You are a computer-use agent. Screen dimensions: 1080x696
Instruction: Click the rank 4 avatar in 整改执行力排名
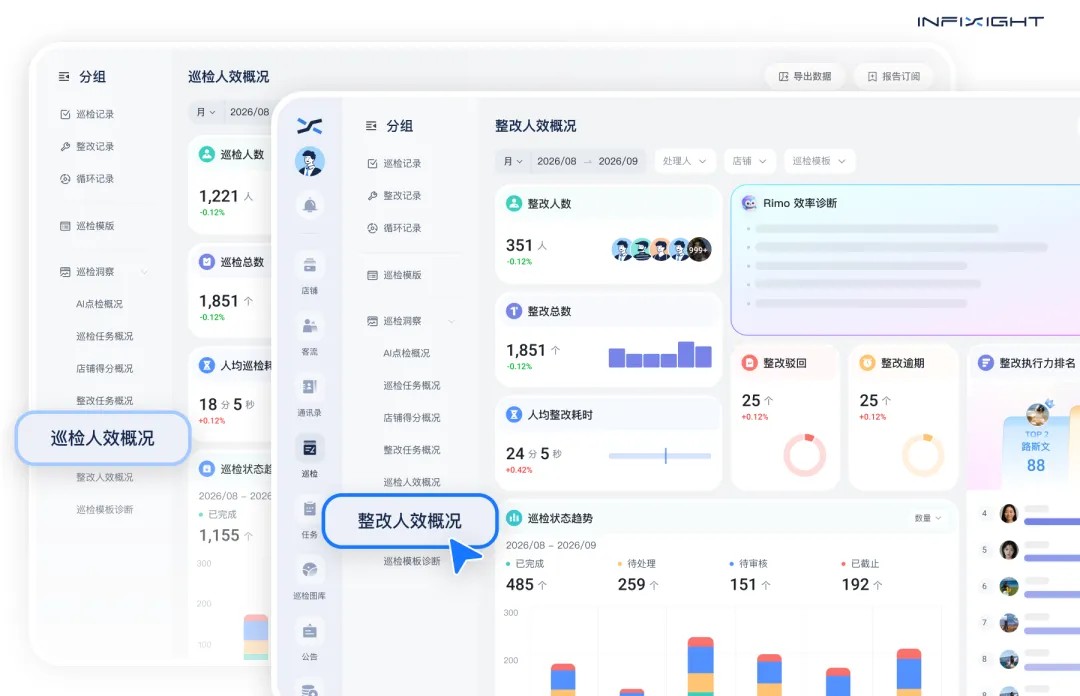[x=1009, y=513]
